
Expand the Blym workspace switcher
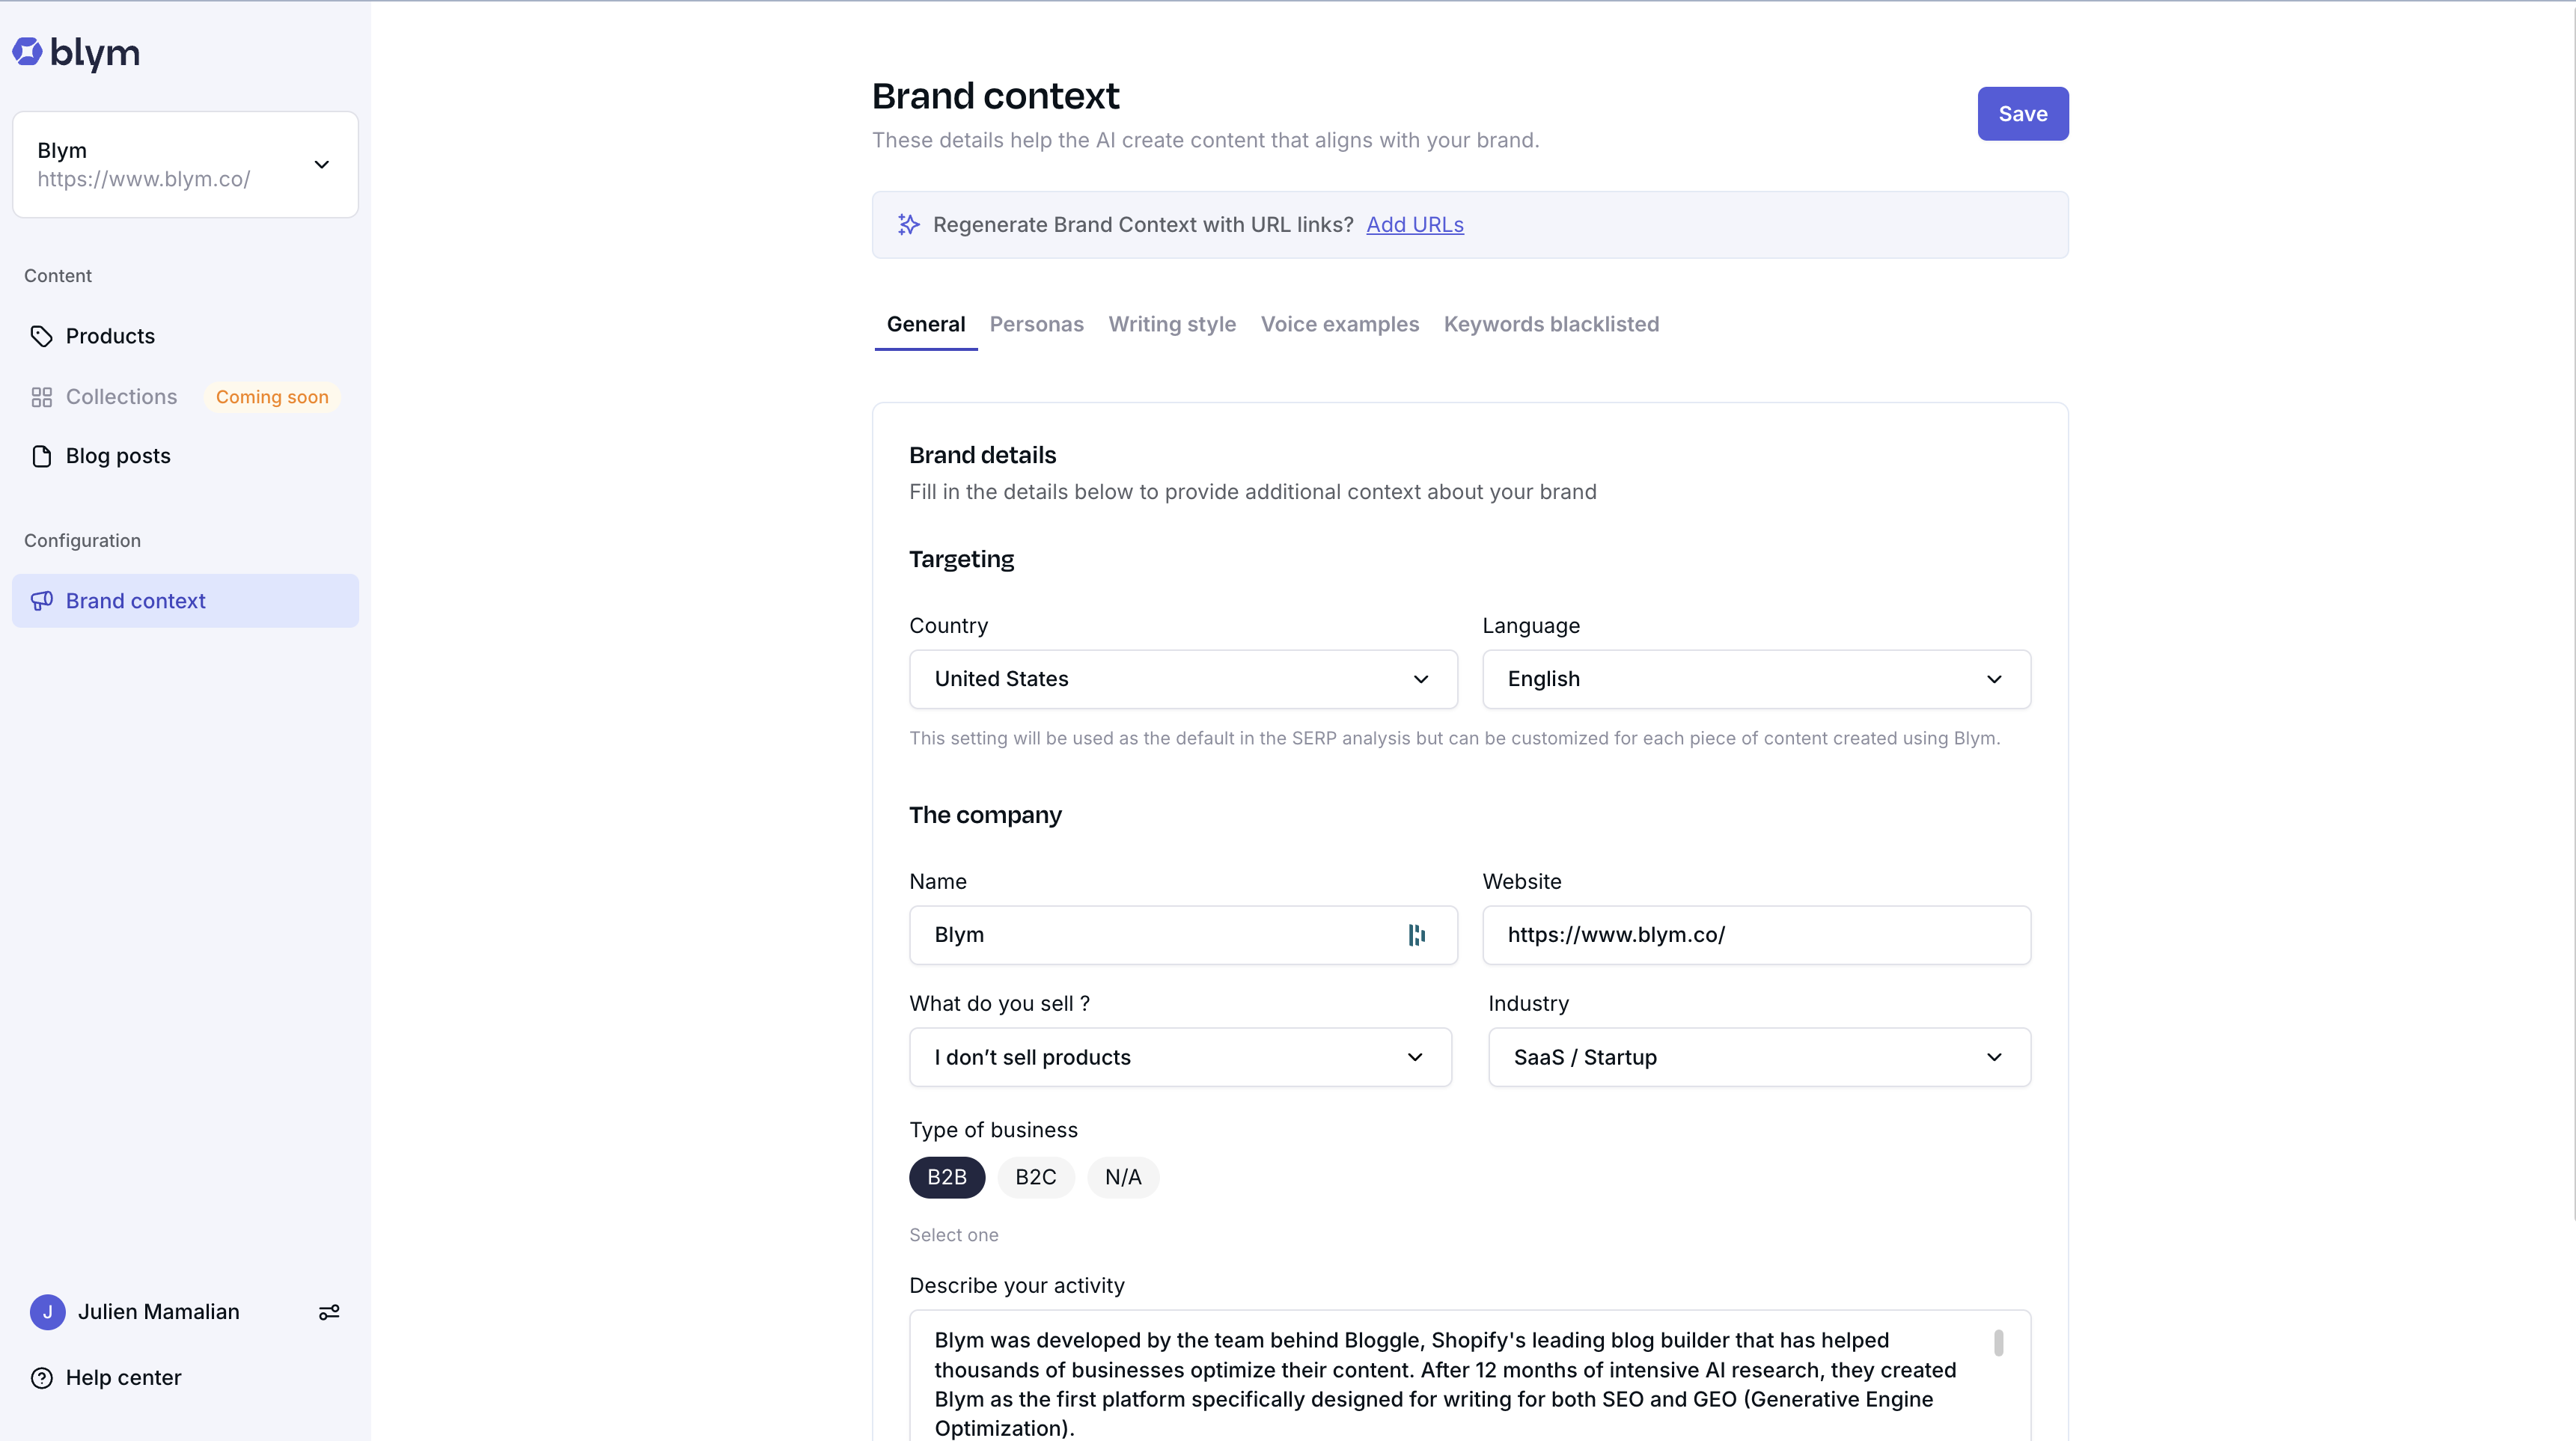coord(321,165)
